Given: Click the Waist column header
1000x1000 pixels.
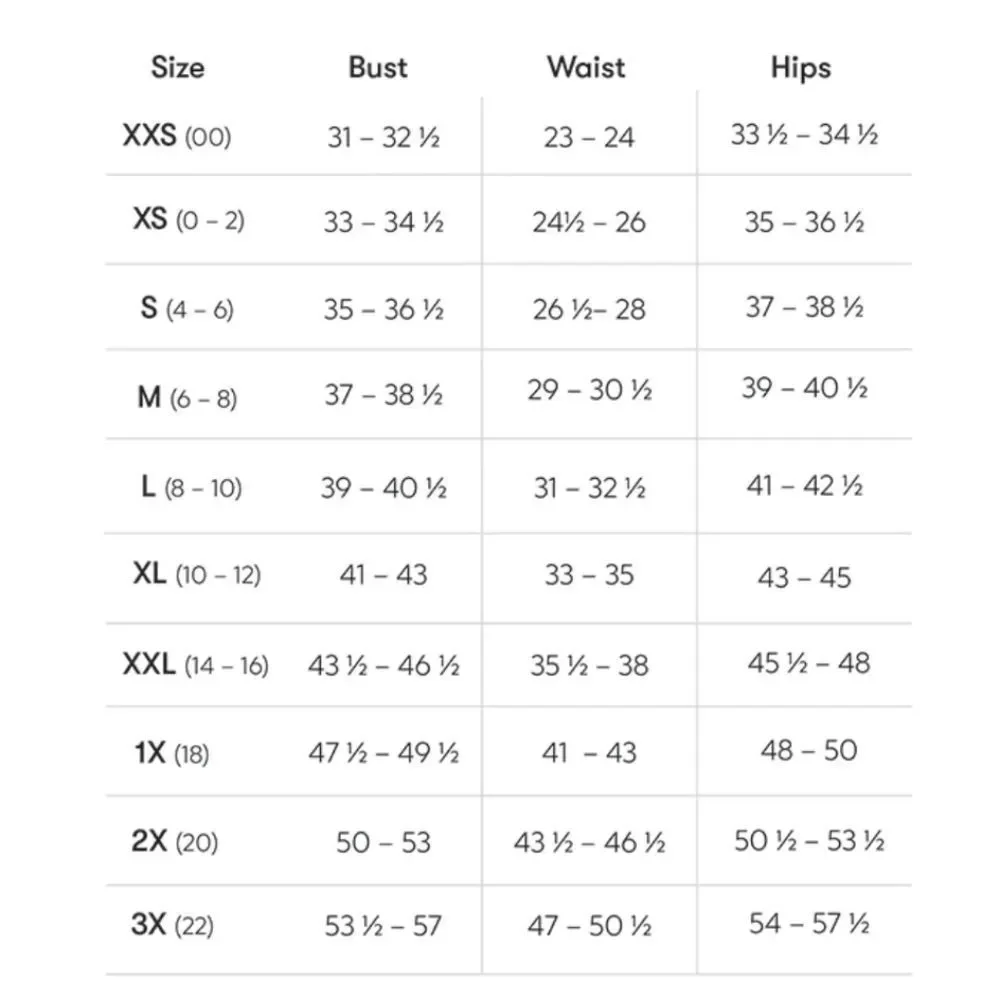Looking at the screenshot, I should (x=586, y=67).
